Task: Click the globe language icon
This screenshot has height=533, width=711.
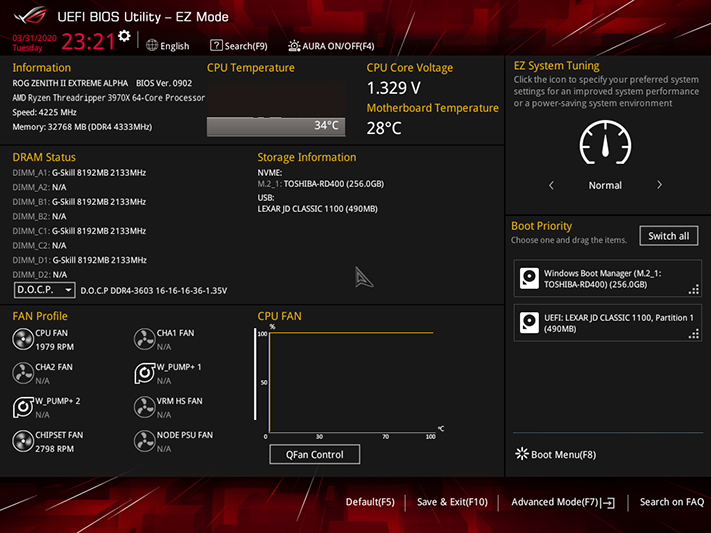Action: (152, 45)
